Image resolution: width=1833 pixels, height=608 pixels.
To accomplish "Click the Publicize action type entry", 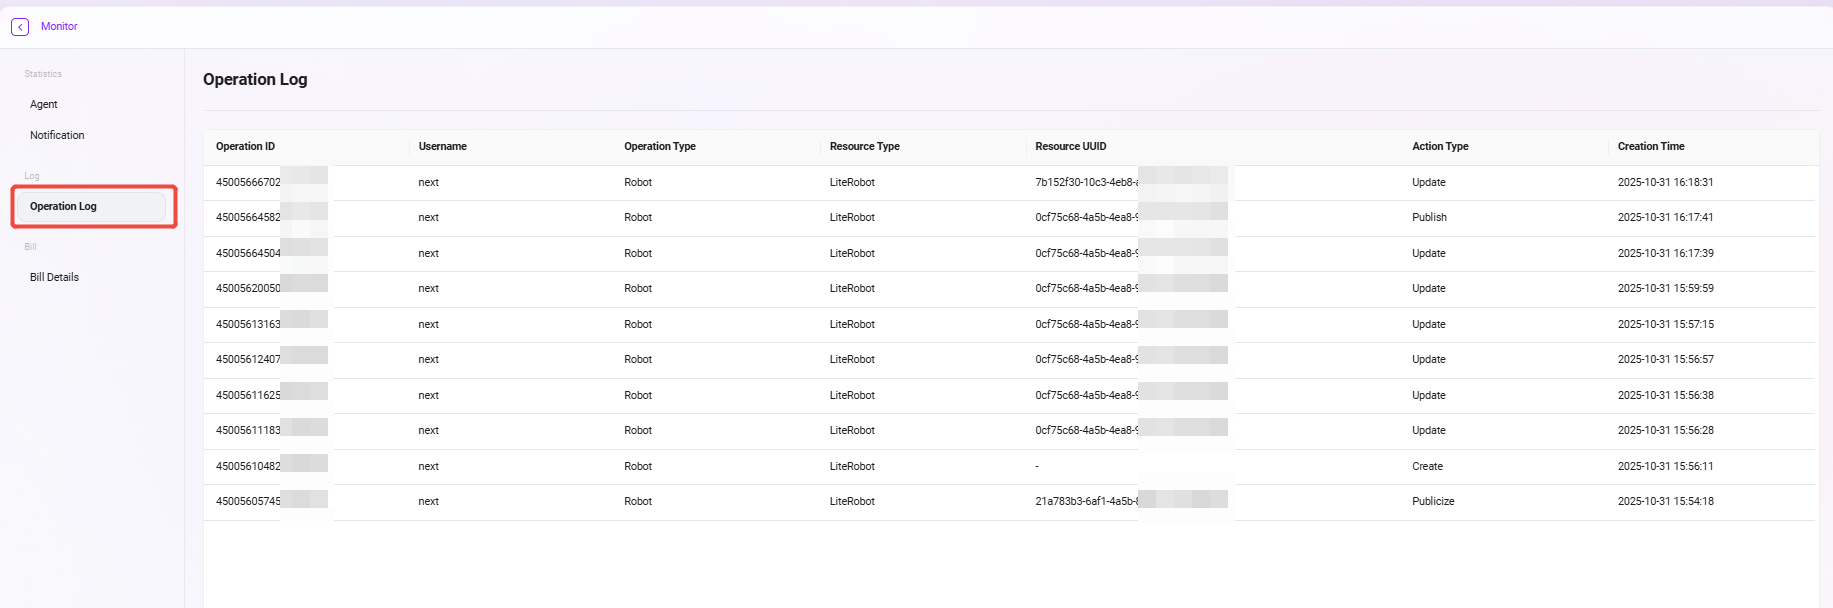I will [x=1433, y=502].
